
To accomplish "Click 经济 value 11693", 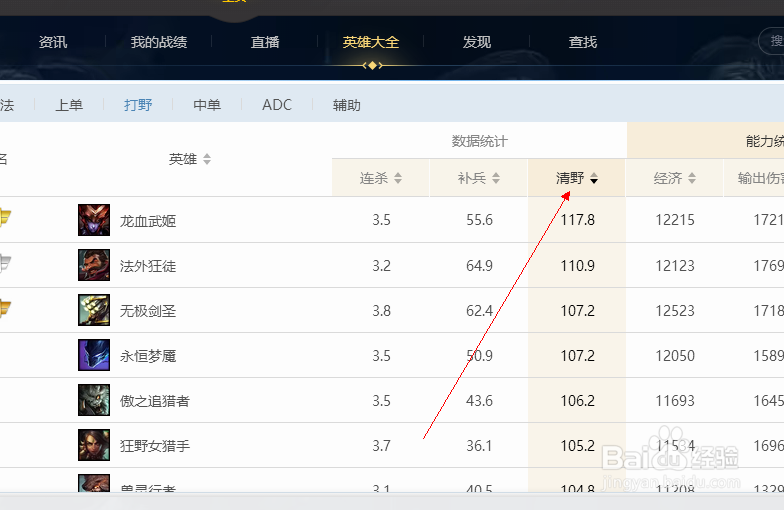I will tap(675, 401).
